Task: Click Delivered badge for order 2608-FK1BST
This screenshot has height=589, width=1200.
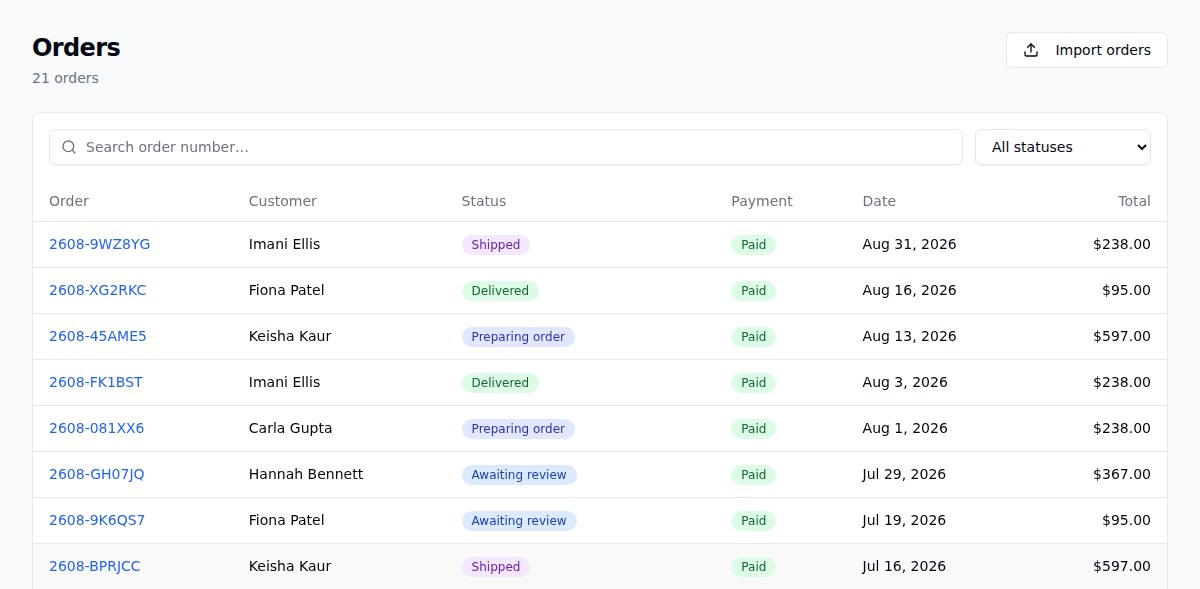Action: [x=500, y=383]
